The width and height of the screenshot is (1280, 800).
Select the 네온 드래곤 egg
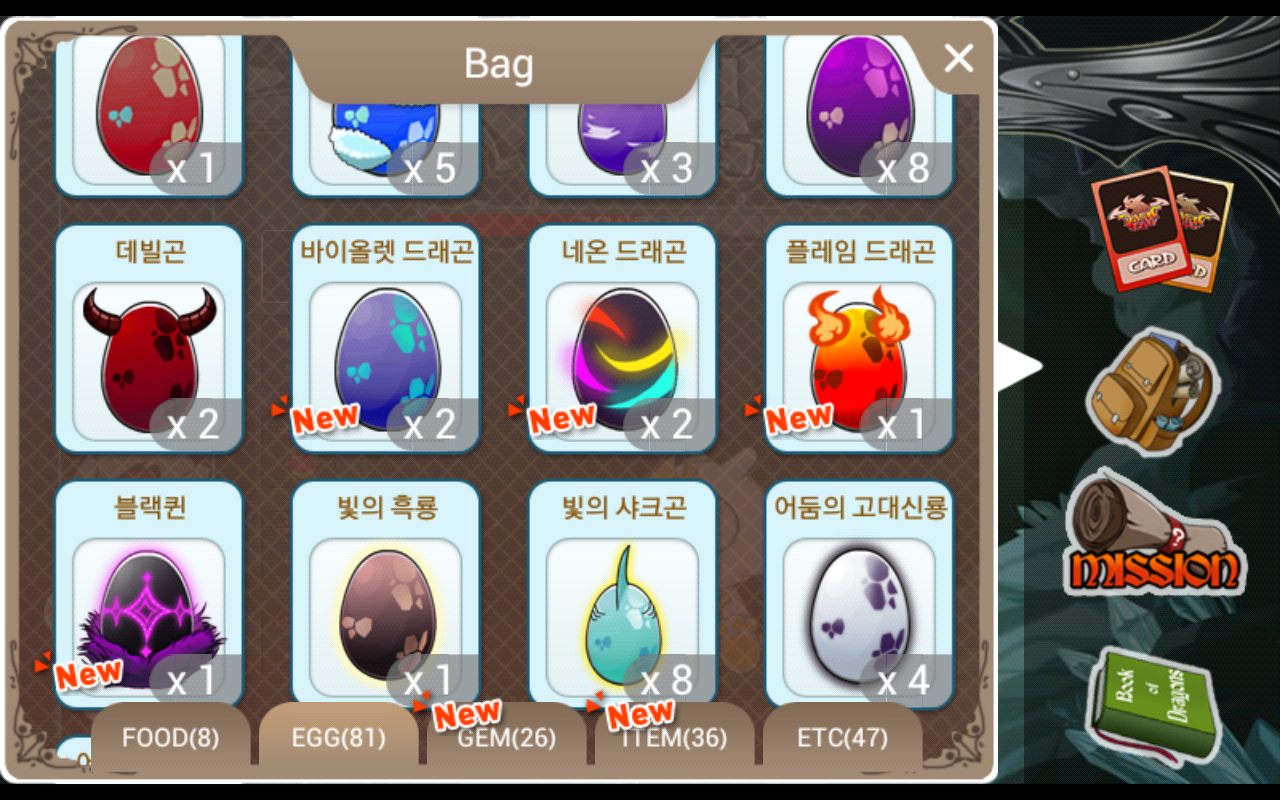coord(622,339)
